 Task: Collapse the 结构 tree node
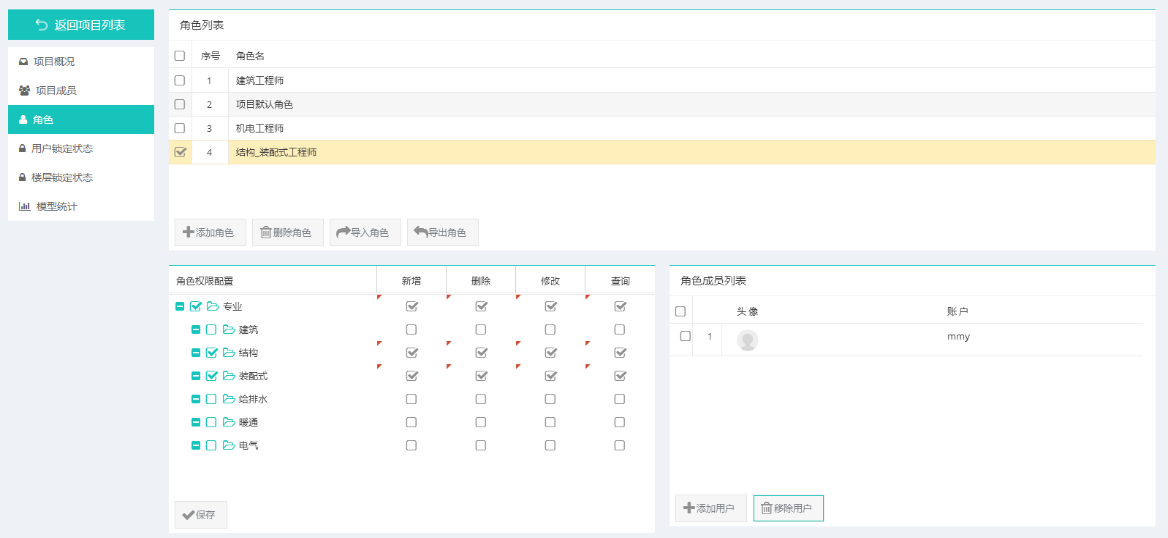point(196,353)
